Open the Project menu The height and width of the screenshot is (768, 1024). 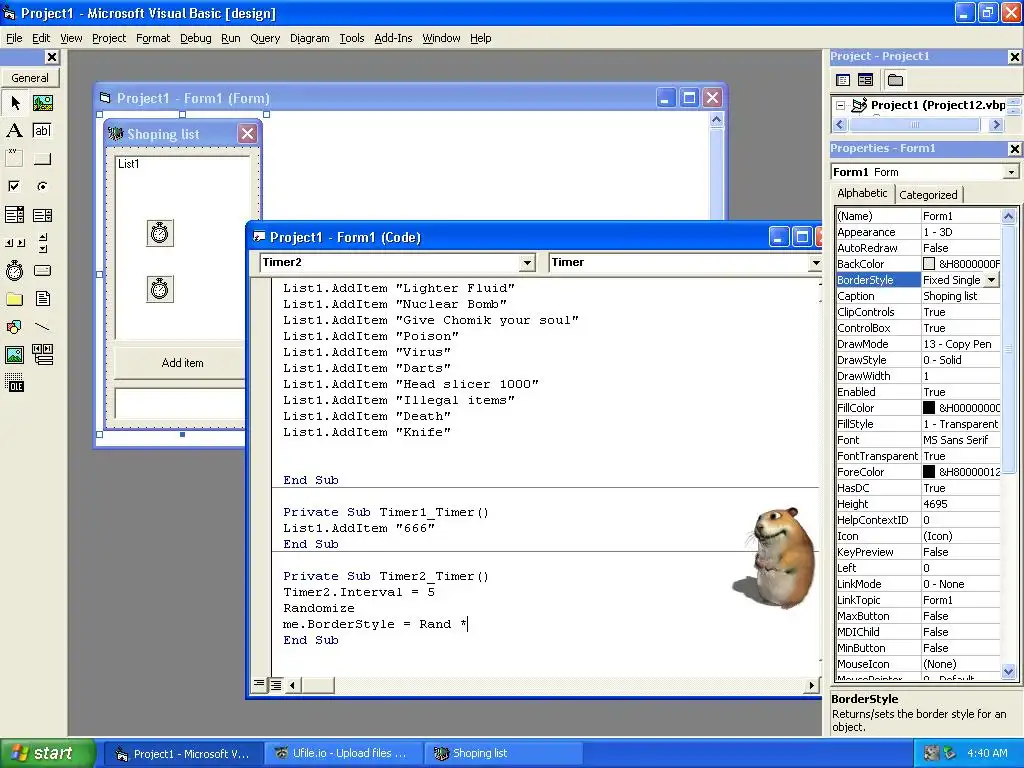[108, 39]
